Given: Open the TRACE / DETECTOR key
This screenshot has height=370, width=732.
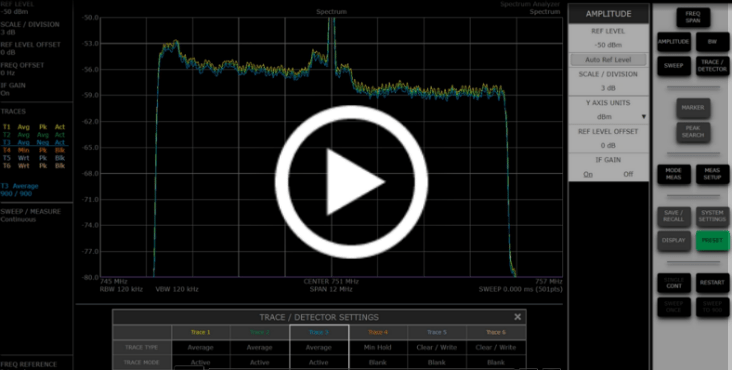Looking at the screenshot, I should [712, 66].
